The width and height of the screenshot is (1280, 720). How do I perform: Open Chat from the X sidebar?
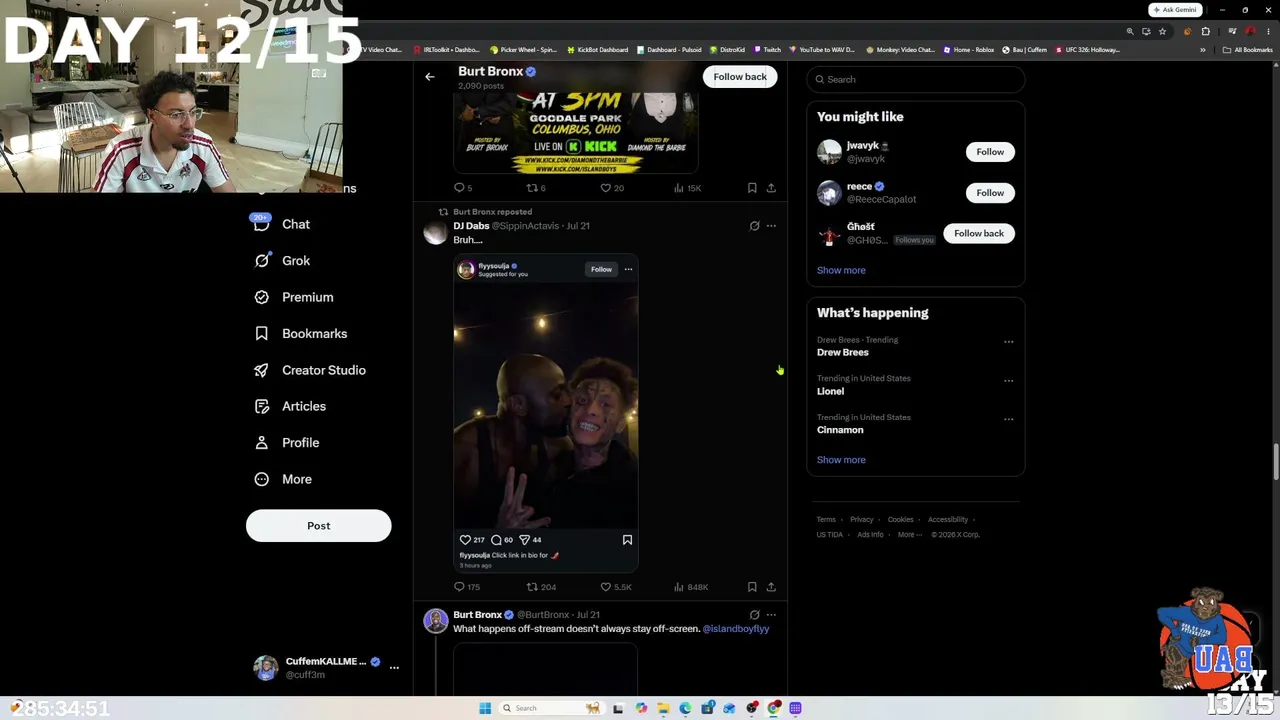[x=282, y=224]
